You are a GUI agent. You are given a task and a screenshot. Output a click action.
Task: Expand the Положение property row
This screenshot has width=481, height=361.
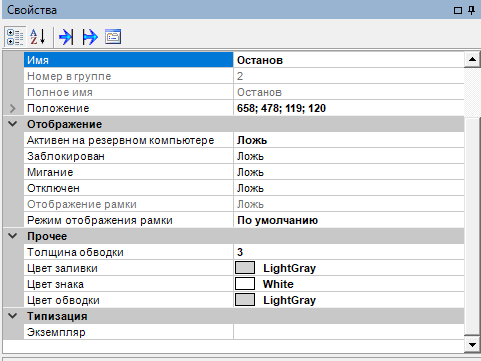(x=13, y=108)
